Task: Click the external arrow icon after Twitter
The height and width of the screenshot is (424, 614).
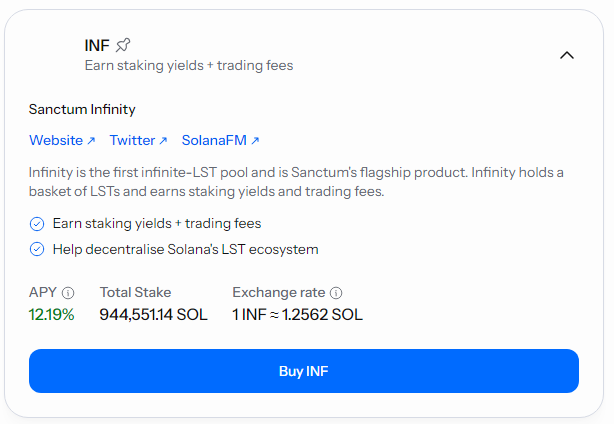Action: pyautogui.click(x=164, y=141)
